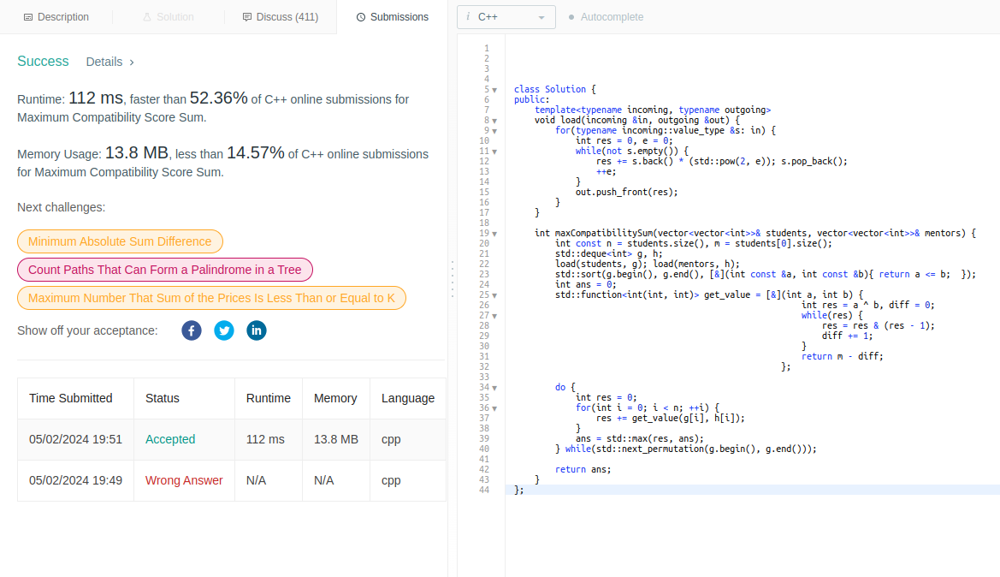Open Minimum Absolute Sum Difference challenge

point(120,242)
